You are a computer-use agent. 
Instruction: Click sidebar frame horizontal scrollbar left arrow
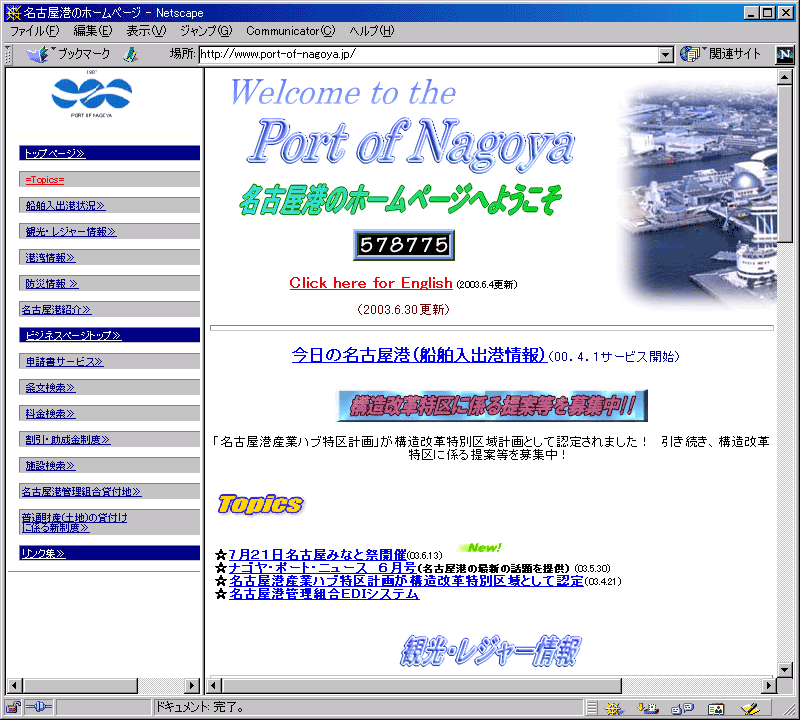15,686
